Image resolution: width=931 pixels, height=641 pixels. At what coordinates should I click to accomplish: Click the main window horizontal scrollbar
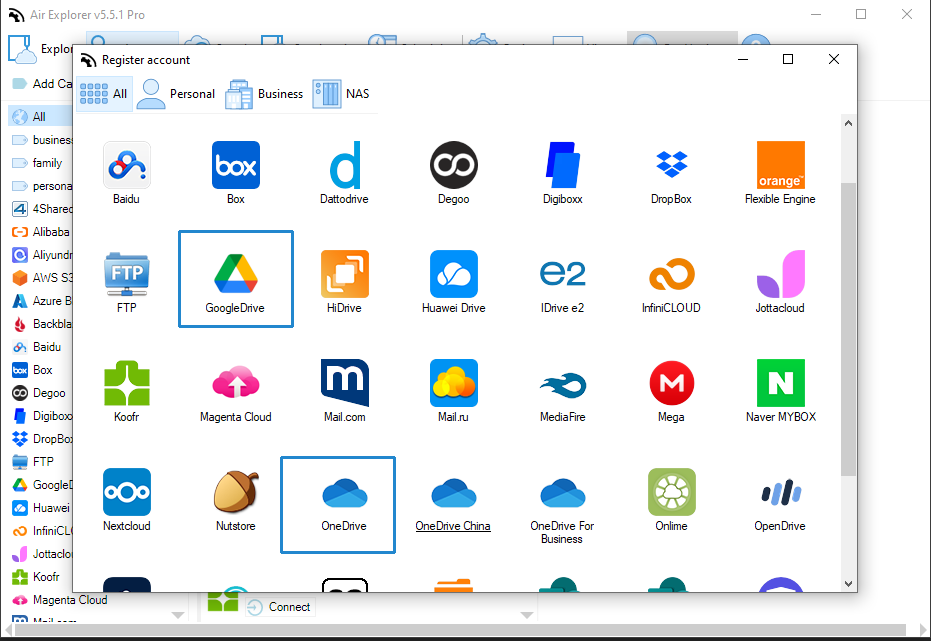pos(460,630)
